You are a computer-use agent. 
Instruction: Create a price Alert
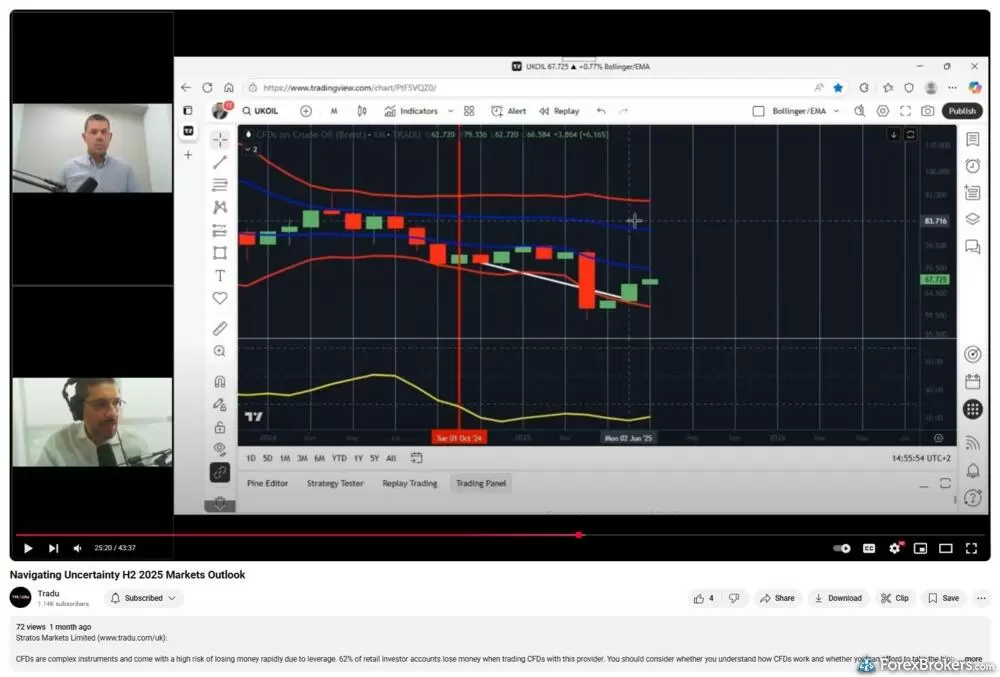pyautogui.click(x=509, y=111)
